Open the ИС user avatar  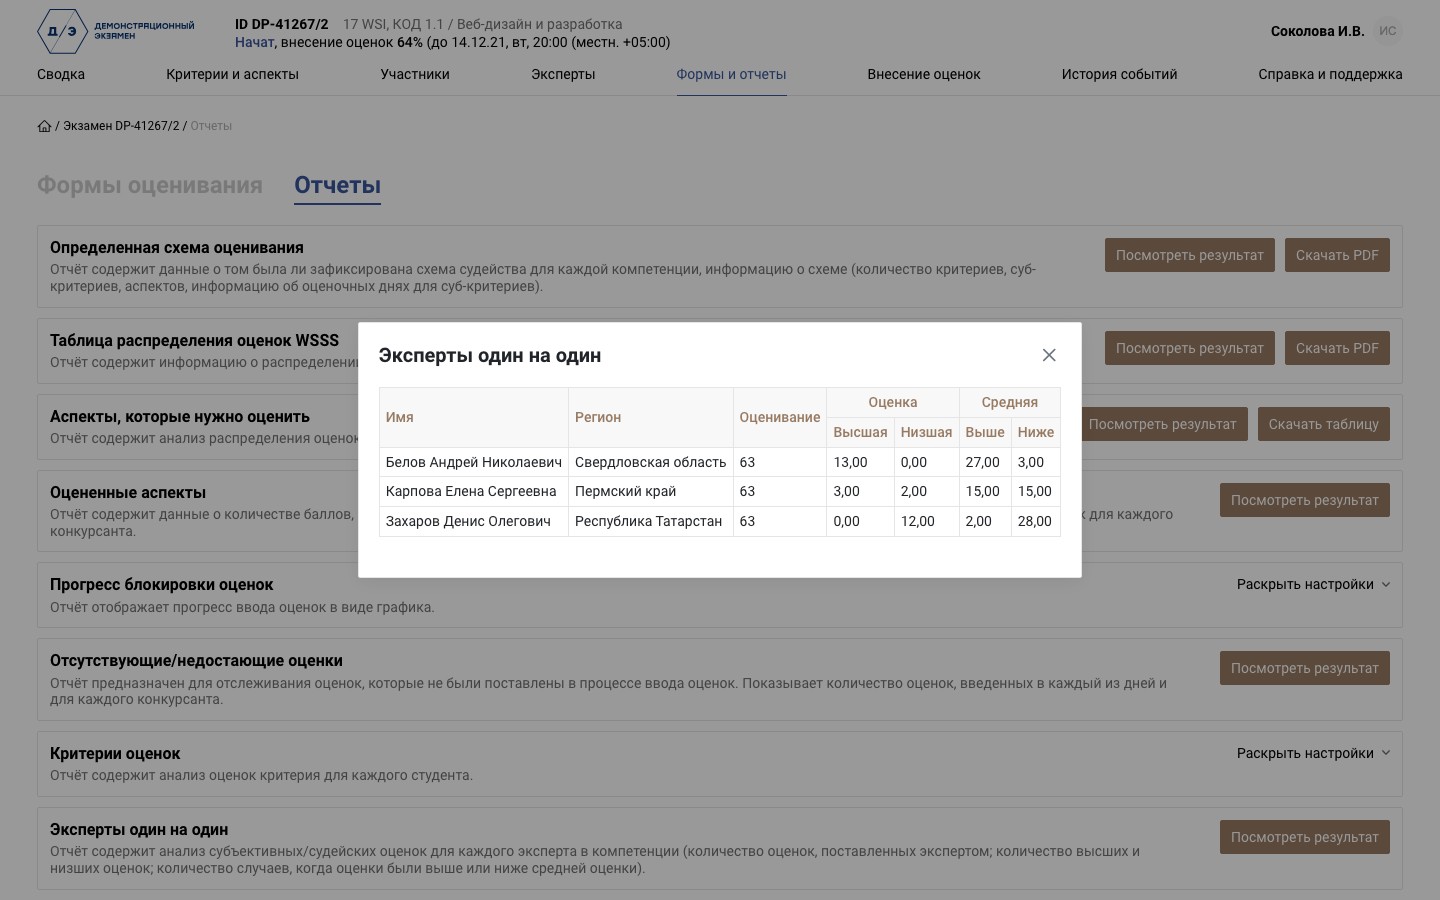1388,31
